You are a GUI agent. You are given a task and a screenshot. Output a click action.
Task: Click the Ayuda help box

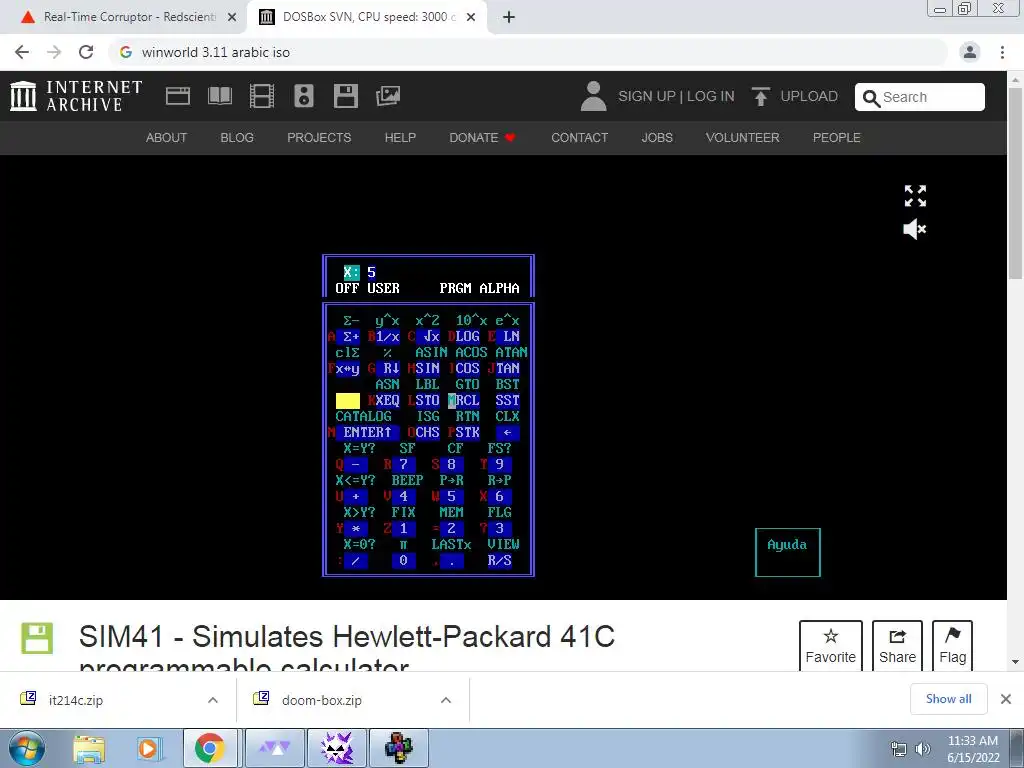click(x=787, y=552)
